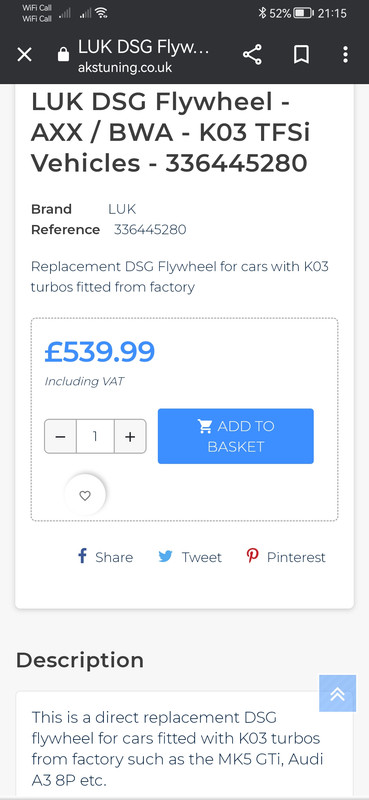Select the £539.99 price text

100,352
